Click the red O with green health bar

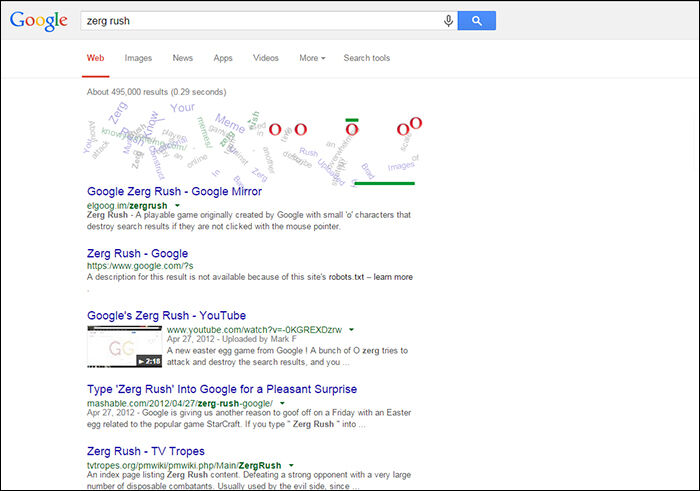[352, 129]
